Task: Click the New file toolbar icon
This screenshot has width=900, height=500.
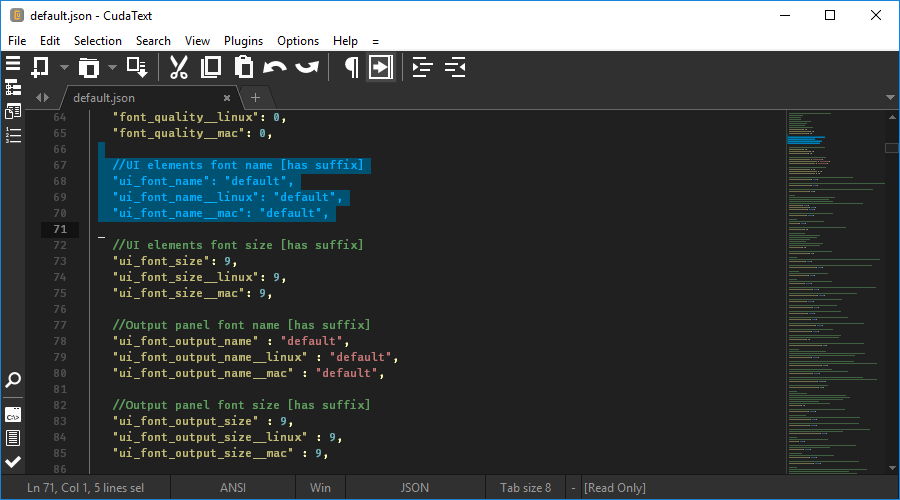Action: 40,67
